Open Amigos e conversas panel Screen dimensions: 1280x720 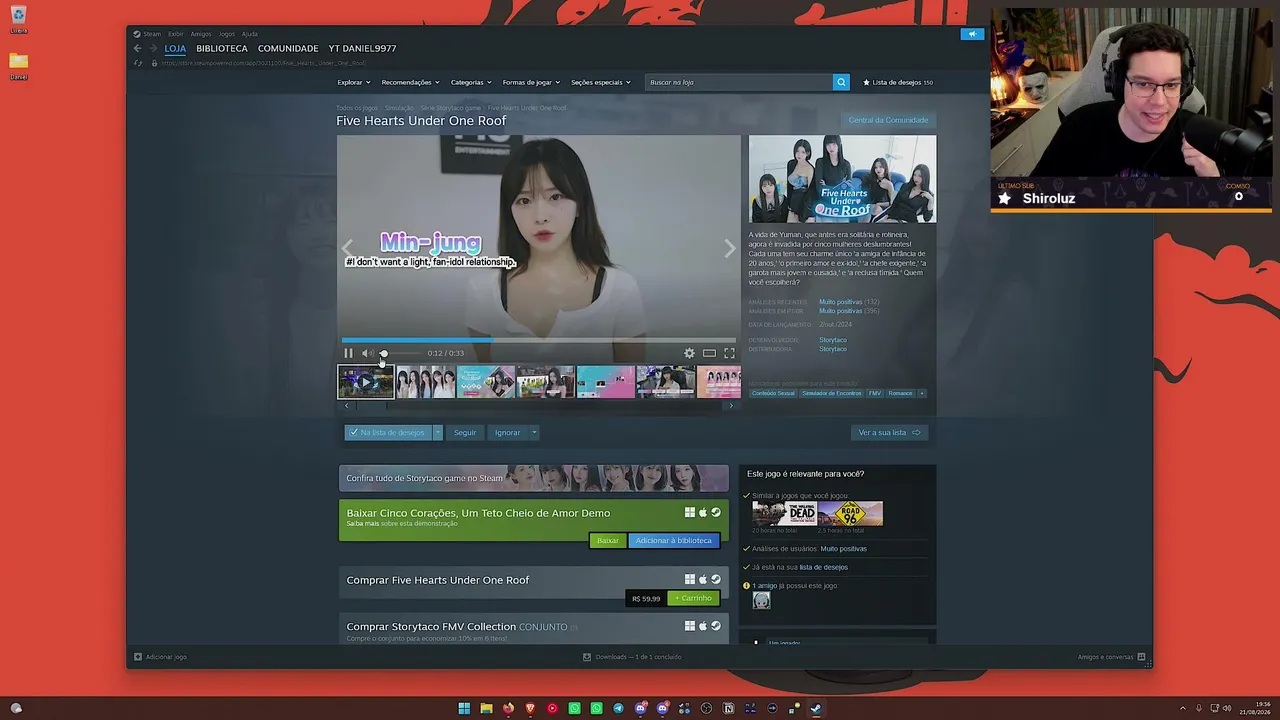1111,657
